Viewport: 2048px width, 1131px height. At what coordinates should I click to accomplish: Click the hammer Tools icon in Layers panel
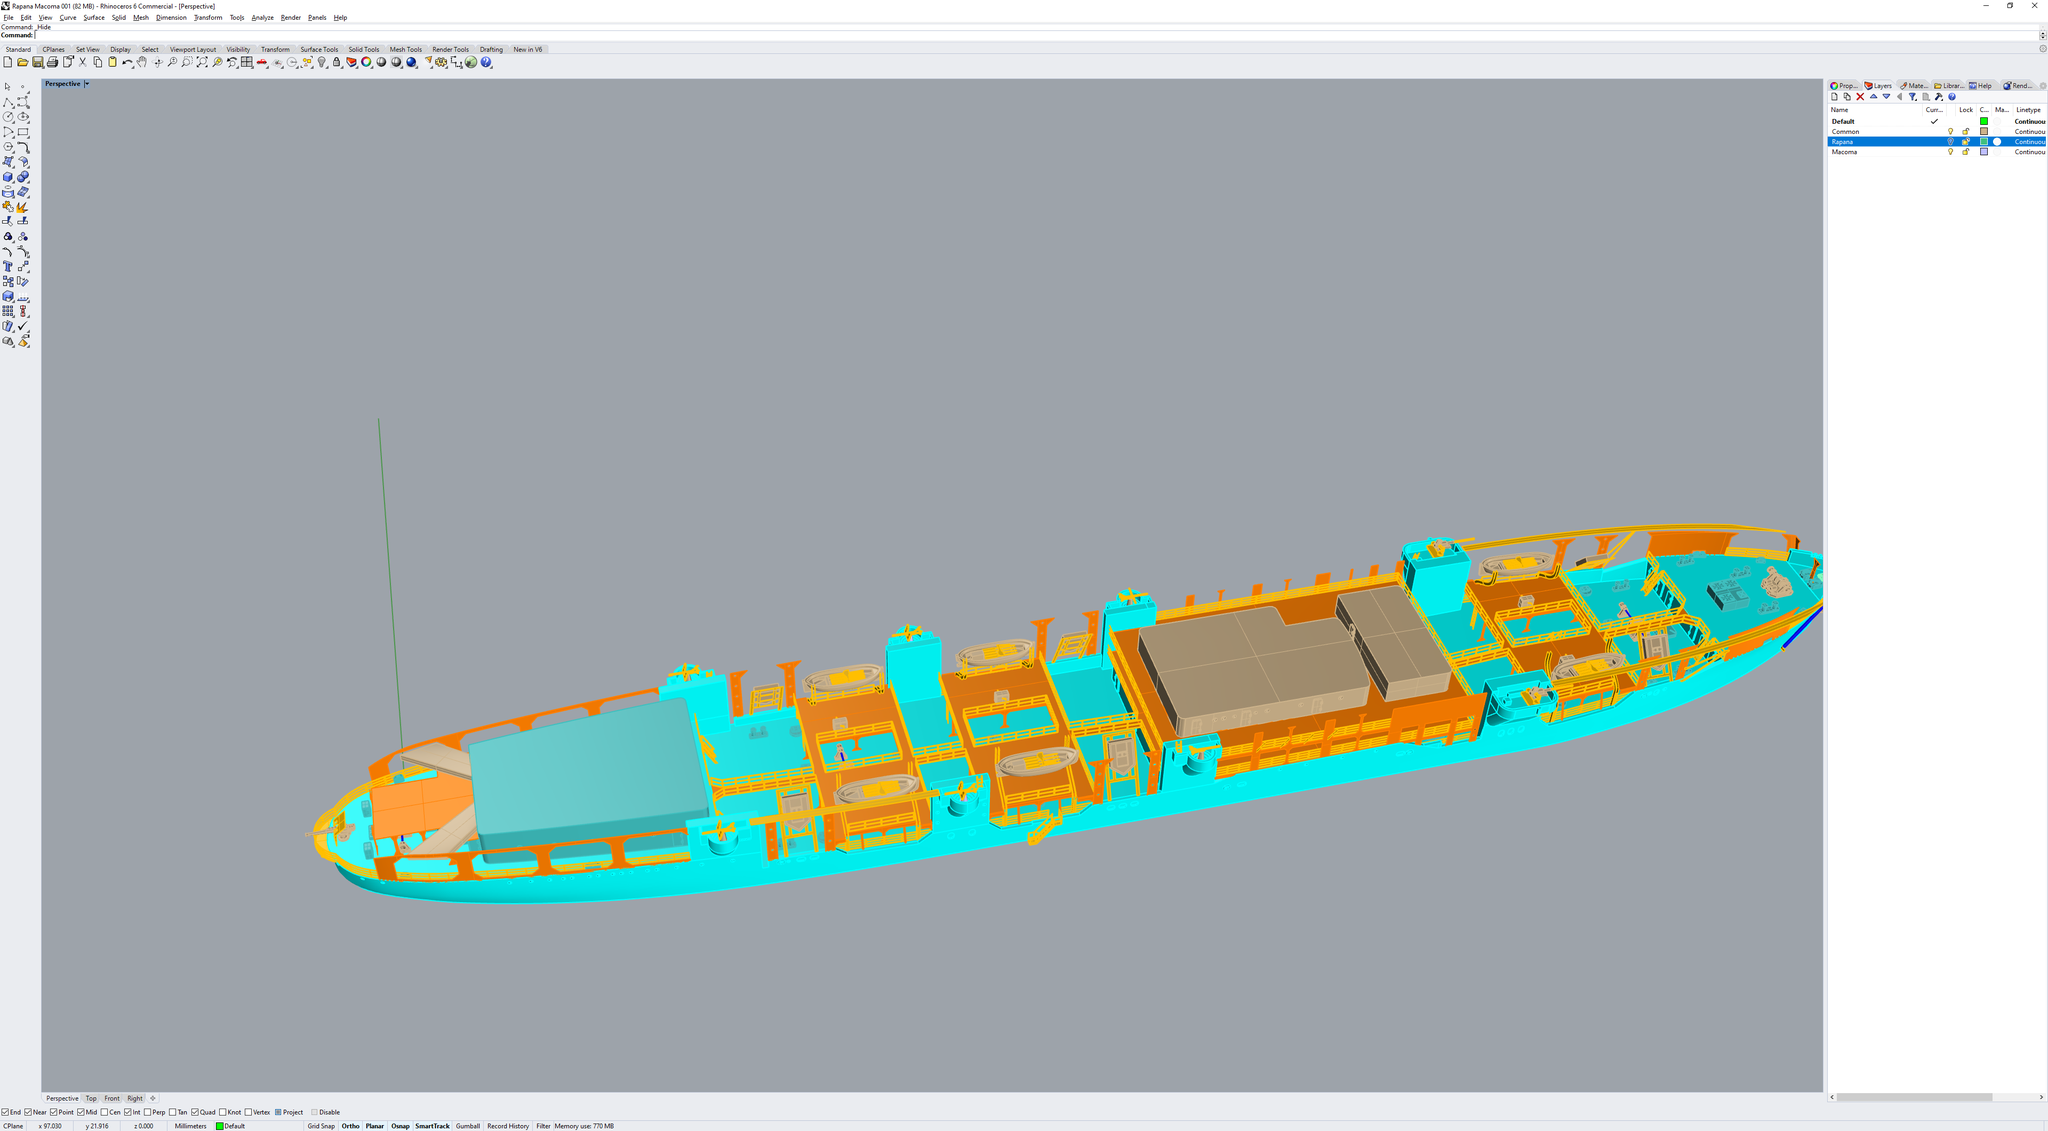[1939, 97]
